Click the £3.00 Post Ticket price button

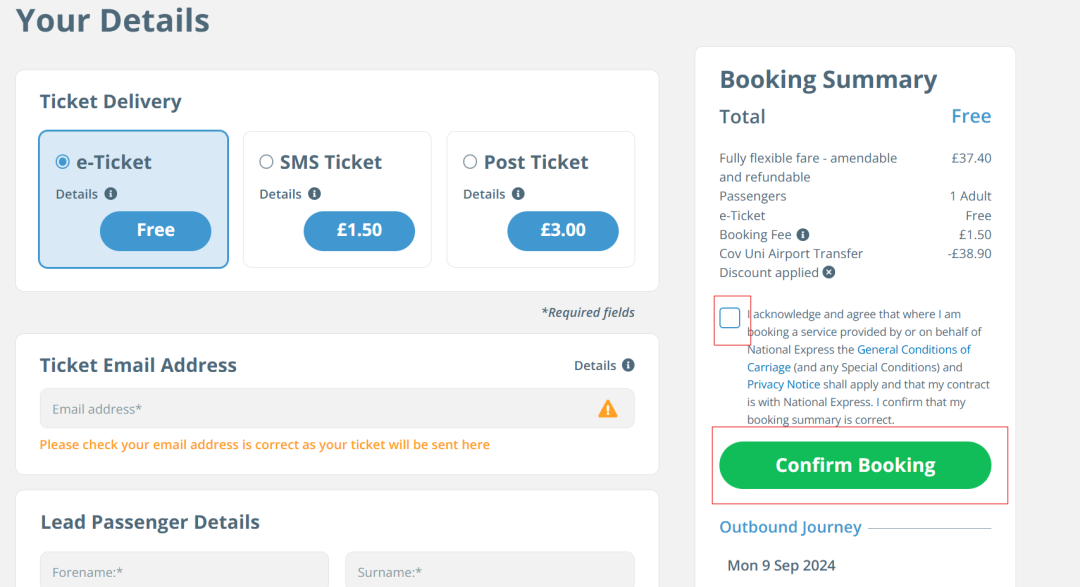(563, 231)
